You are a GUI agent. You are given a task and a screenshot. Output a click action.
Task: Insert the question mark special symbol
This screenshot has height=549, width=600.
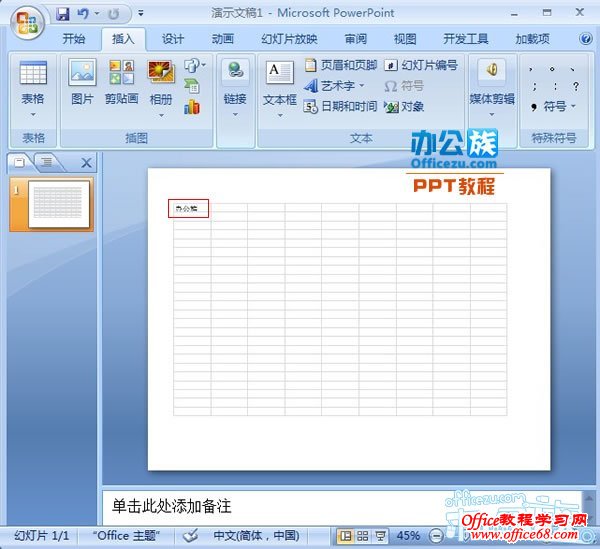coord(576,86)
